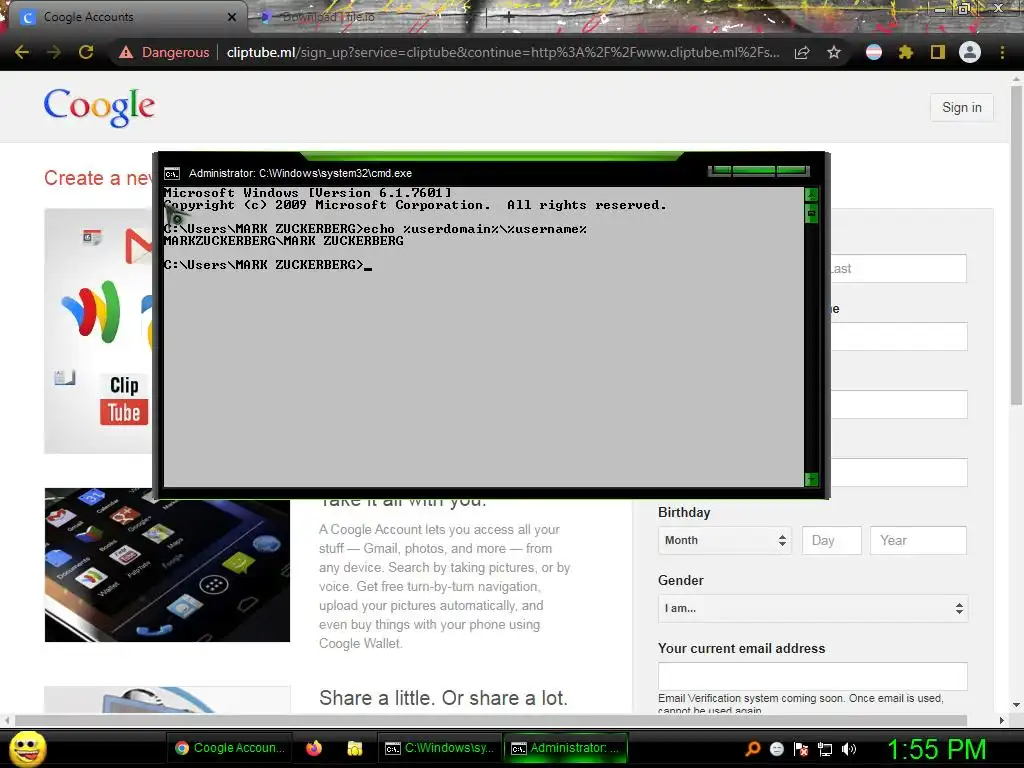Open the striped flag extension icon
Viewport: 1024px width, 768px height.
coord(874,52)
